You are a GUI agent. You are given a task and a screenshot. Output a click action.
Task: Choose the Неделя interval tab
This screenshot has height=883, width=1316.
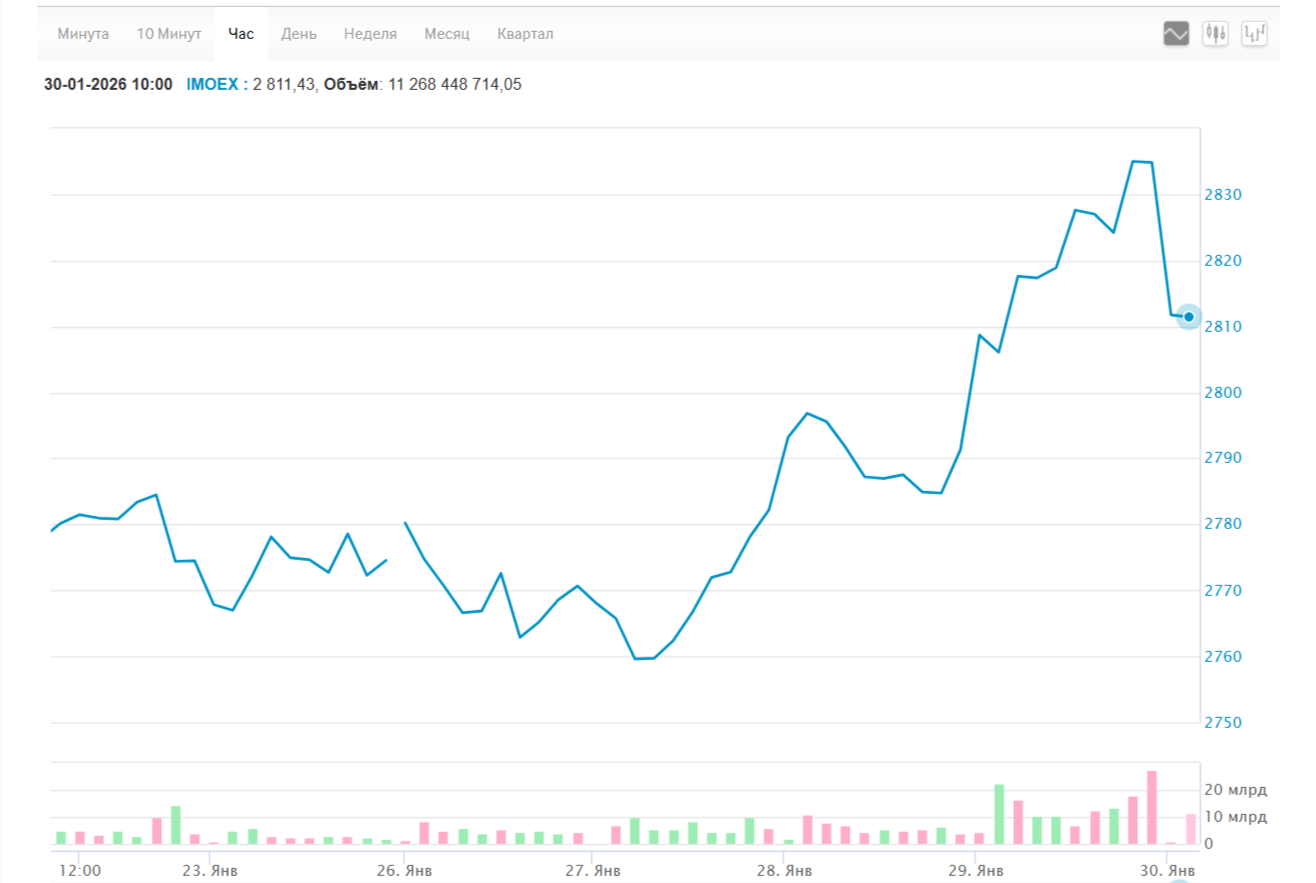370,34
